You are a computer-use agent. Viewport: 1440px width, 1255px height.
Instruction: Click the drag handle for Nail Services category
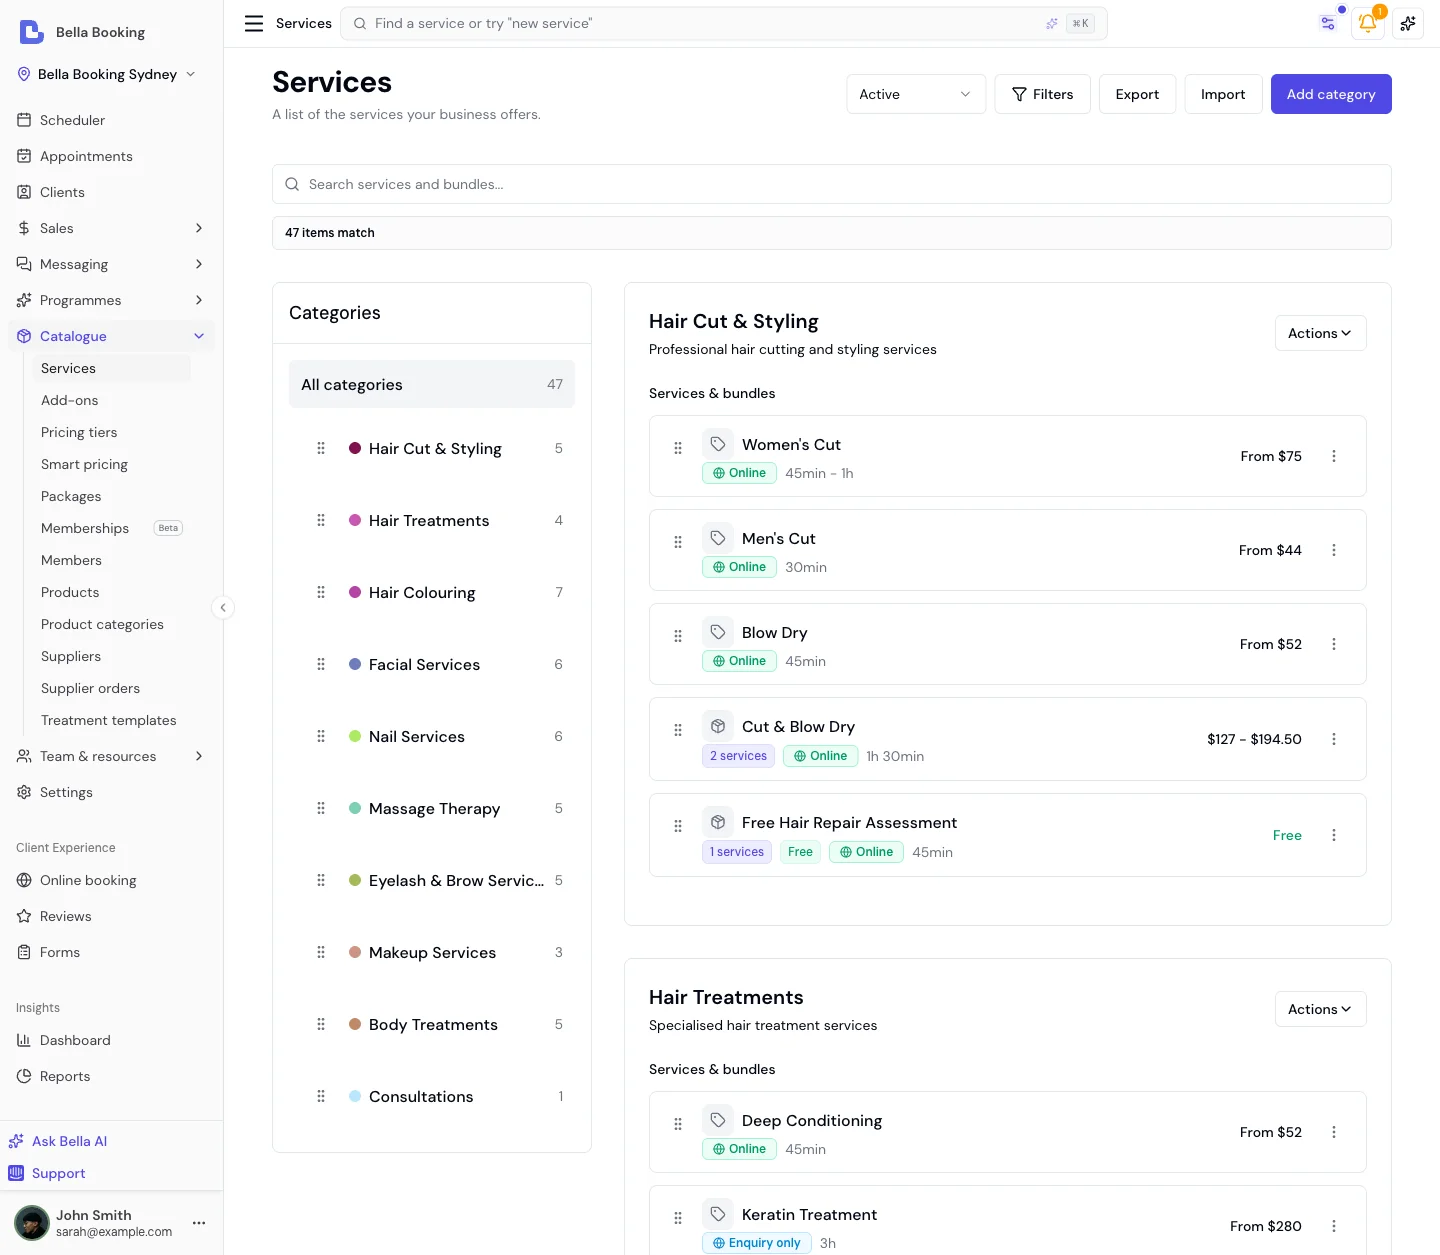321,736
